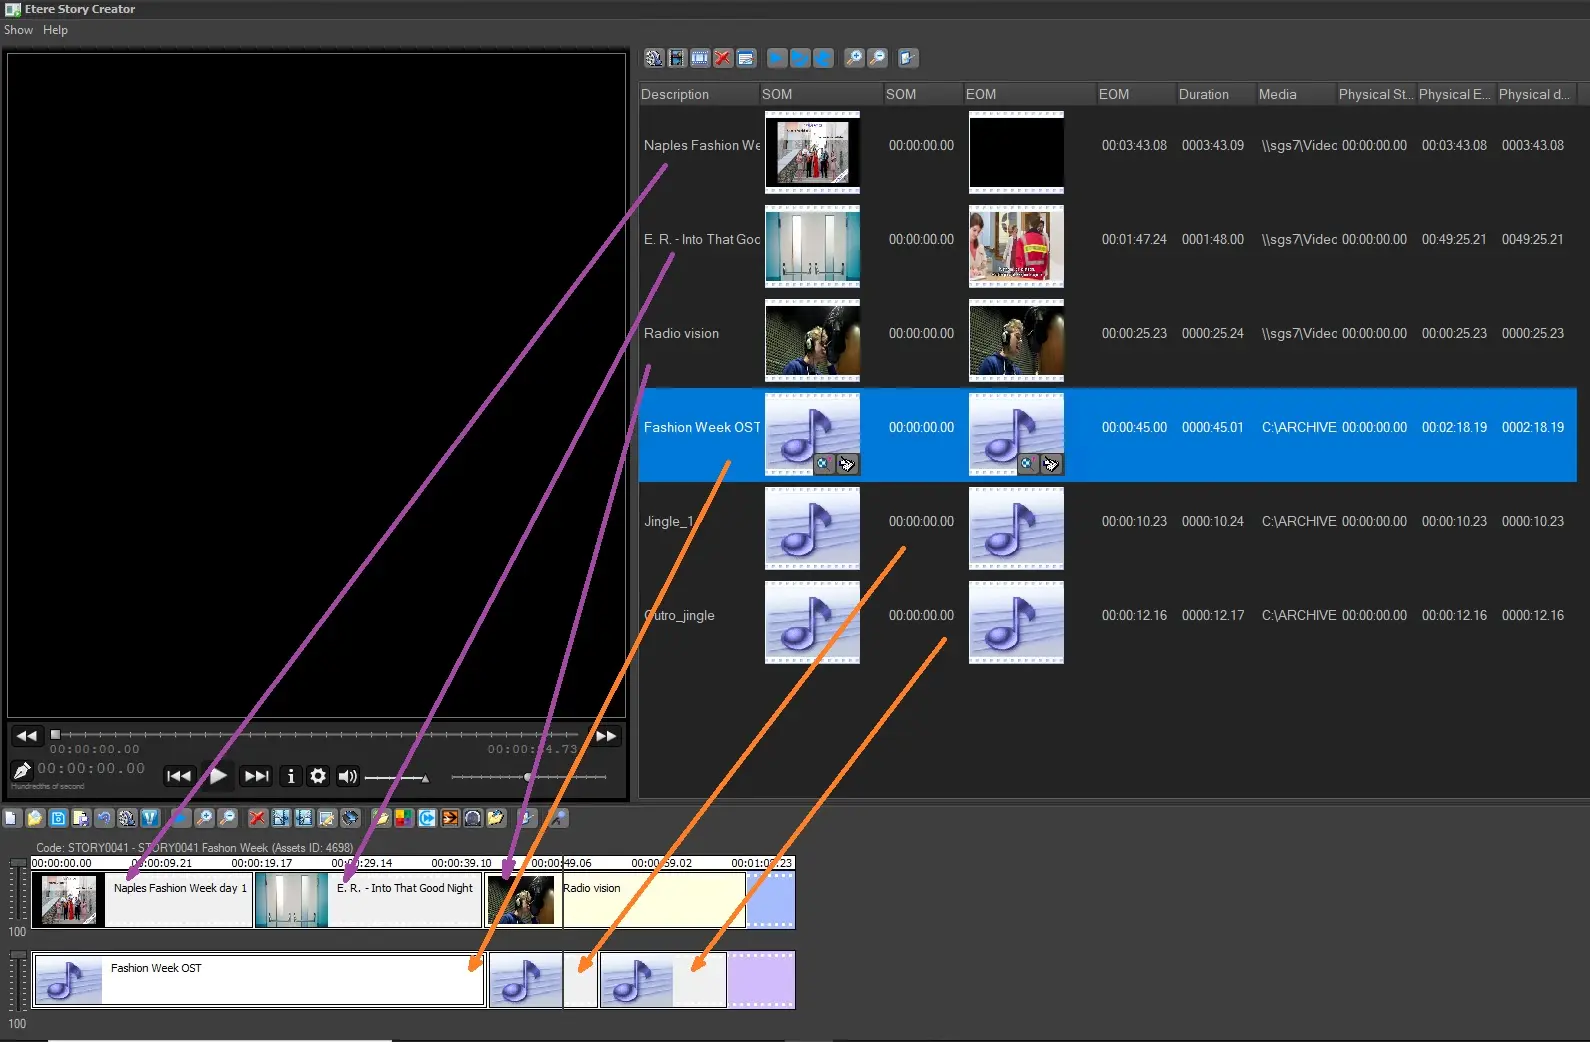Click the info button in player controls

pos(291,776)
